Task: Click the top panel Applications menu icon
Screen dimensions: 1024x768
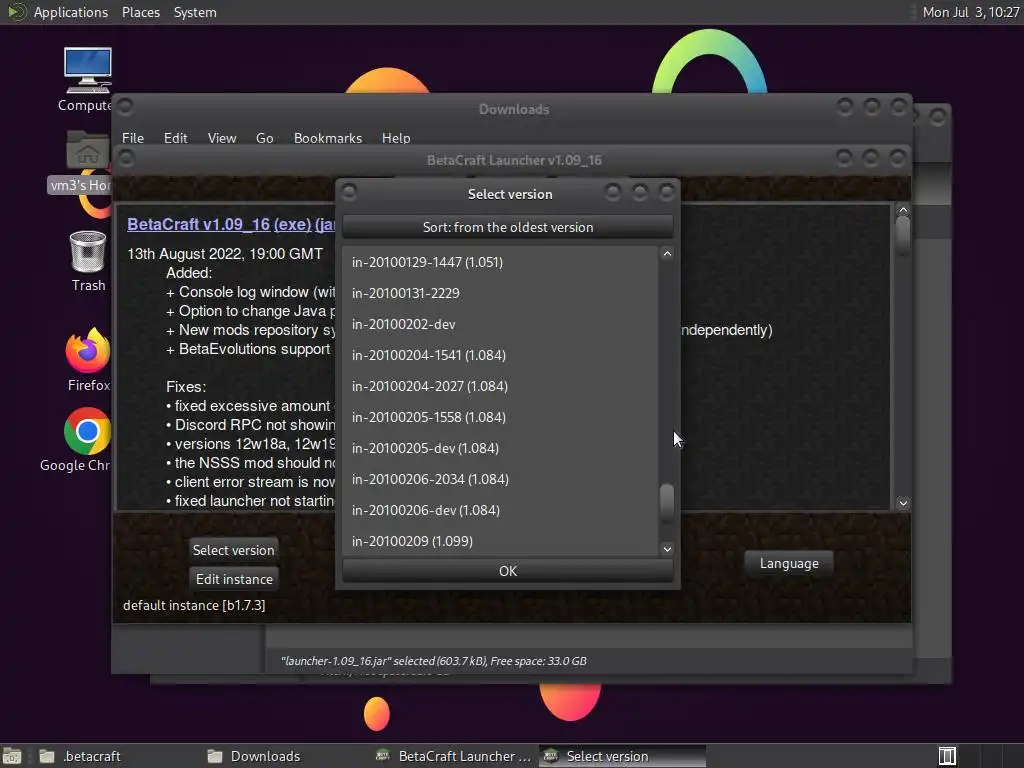Action: pos(16,12)
